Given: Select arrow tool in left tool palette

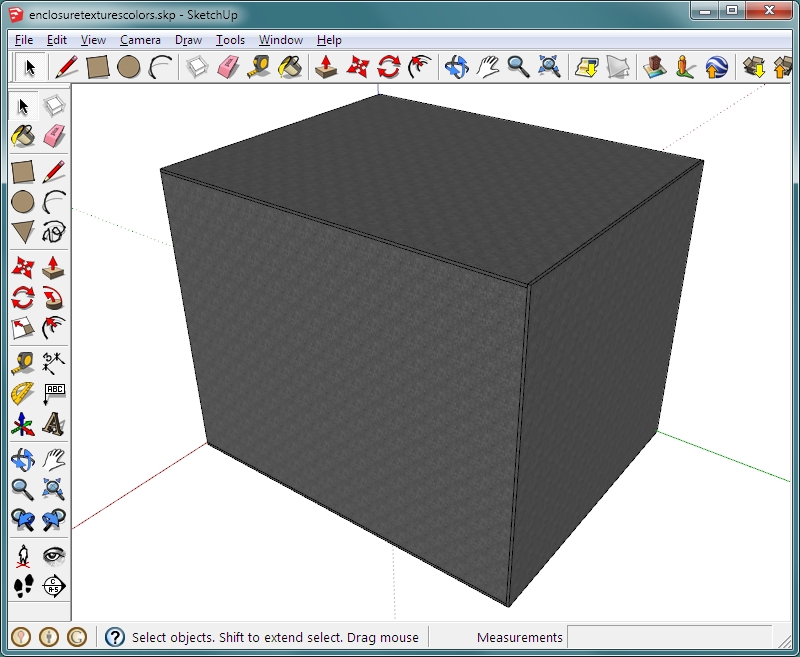Looking at the screenshot, I should coord(23,106).
